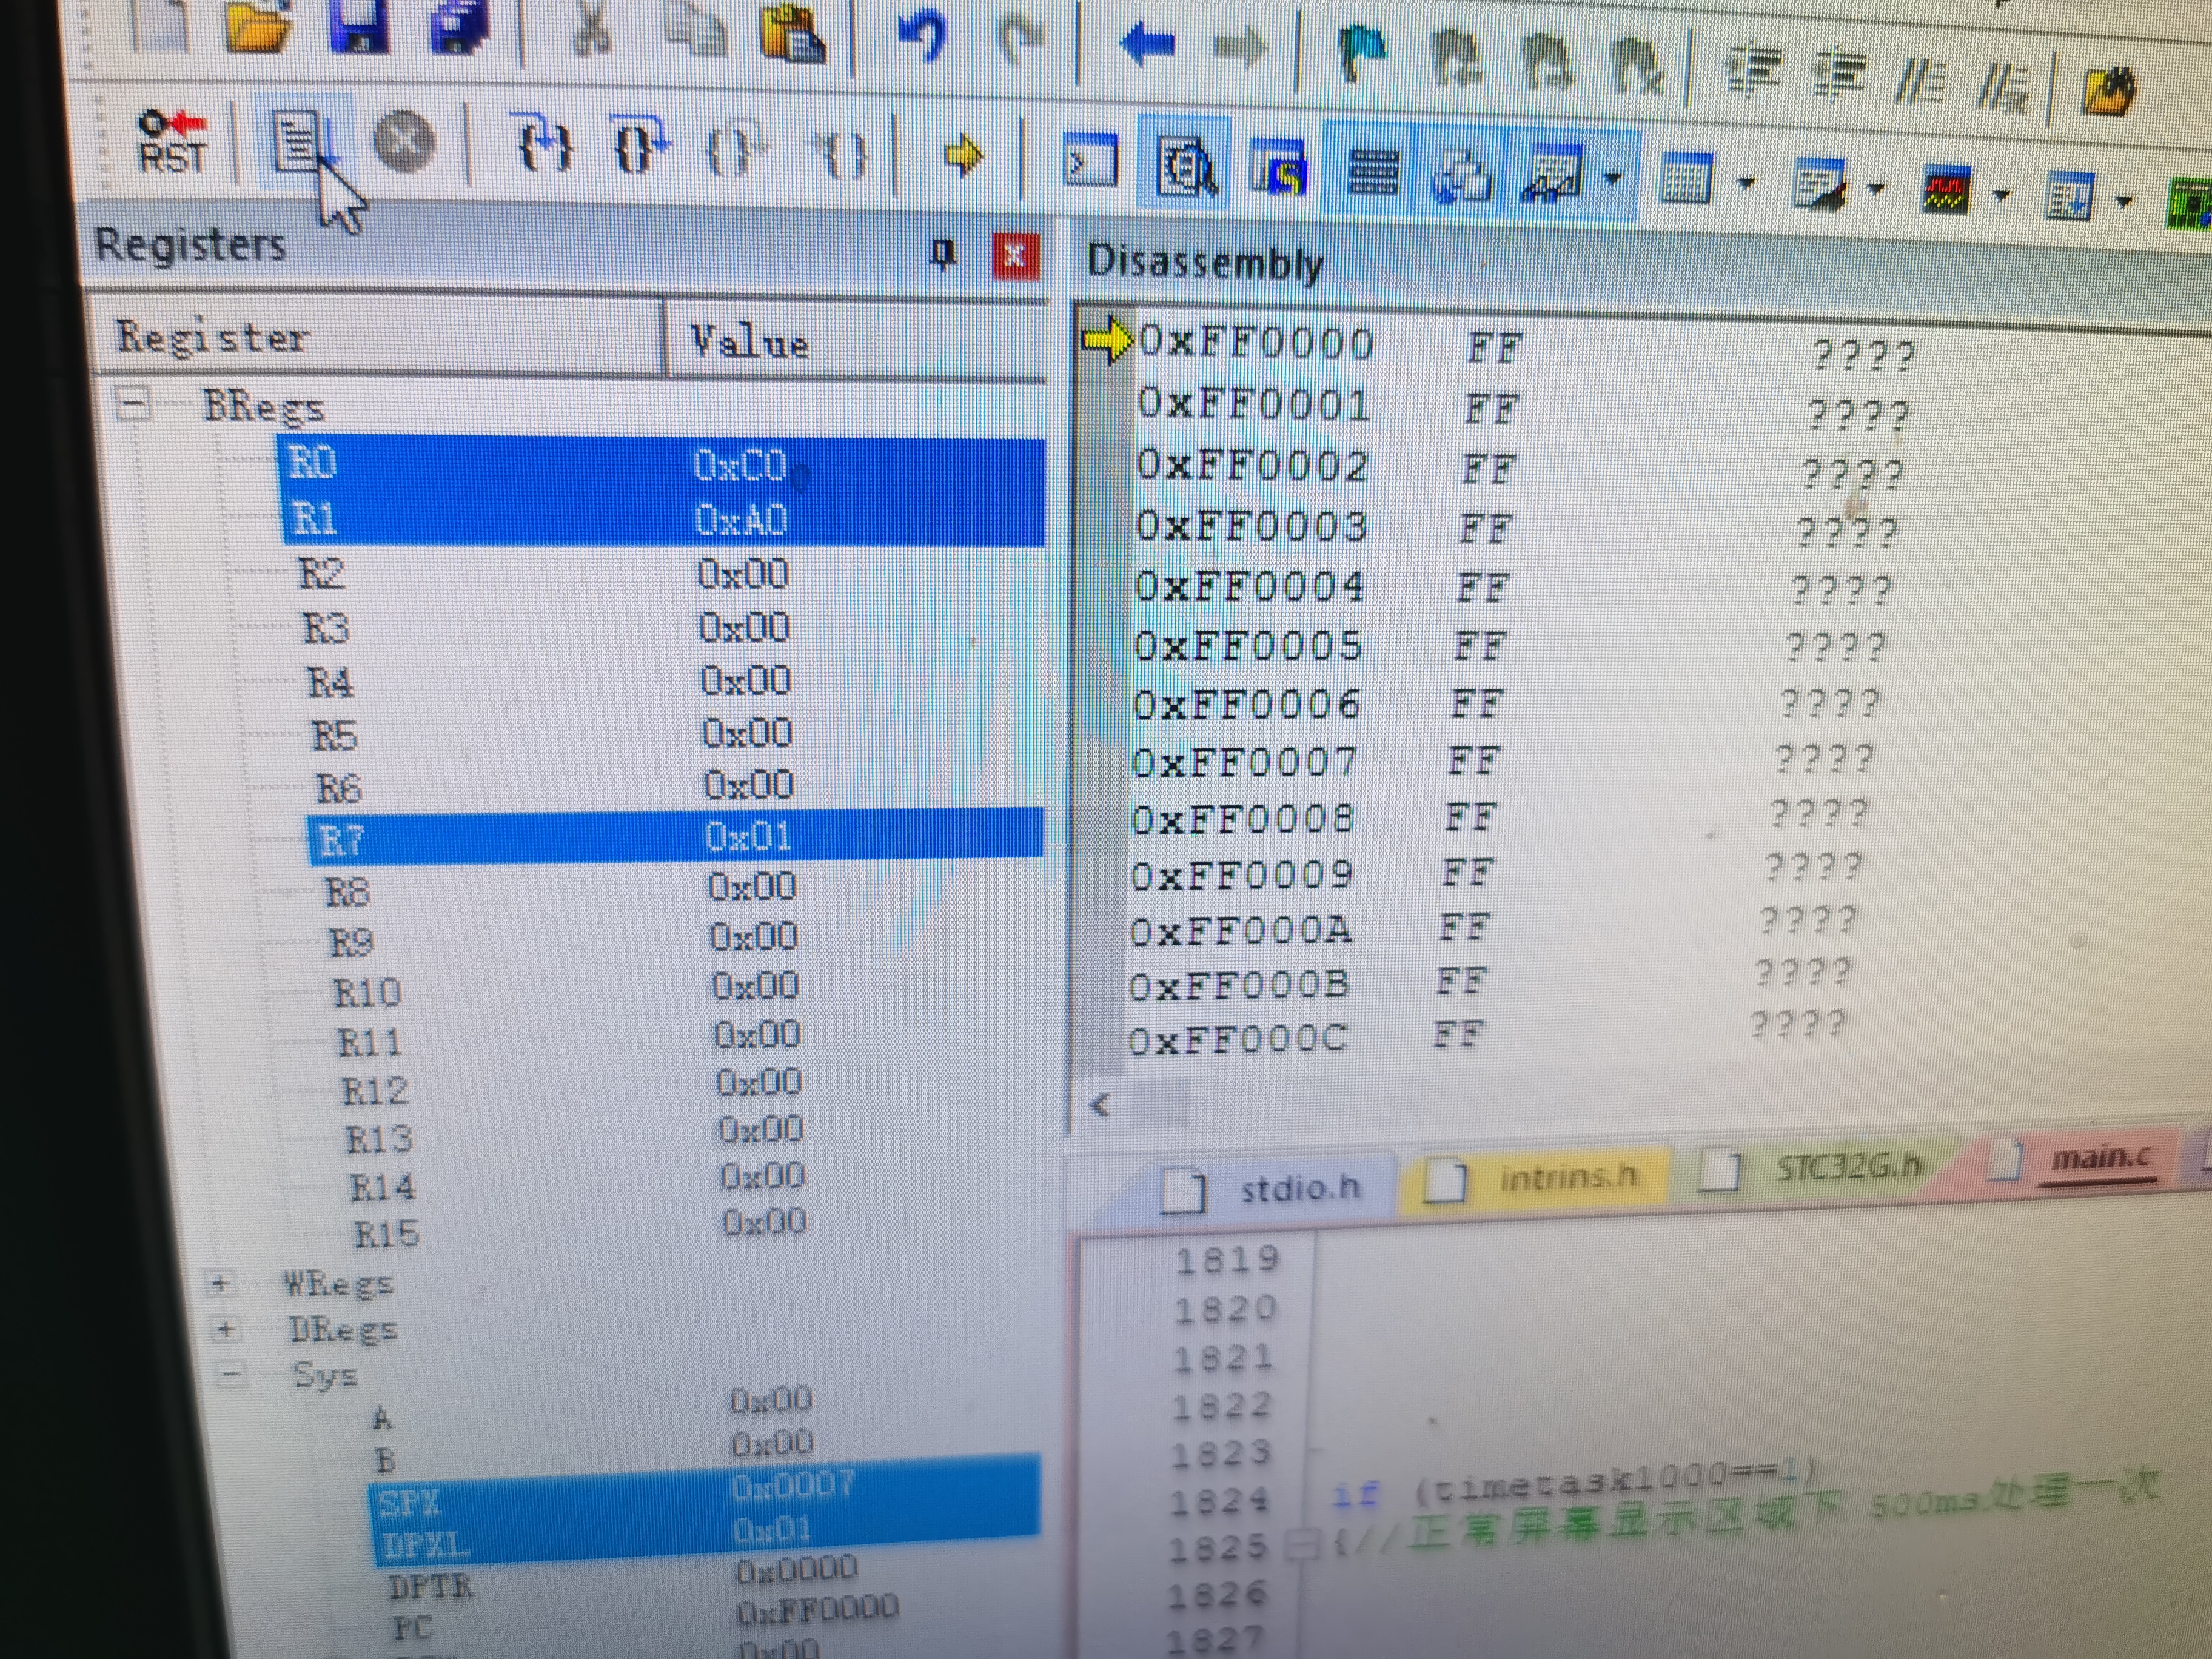This screenshot has height=1659, width=2212.
Task: Pin the Registers panel with the pushpin
Action: [942, 254]
